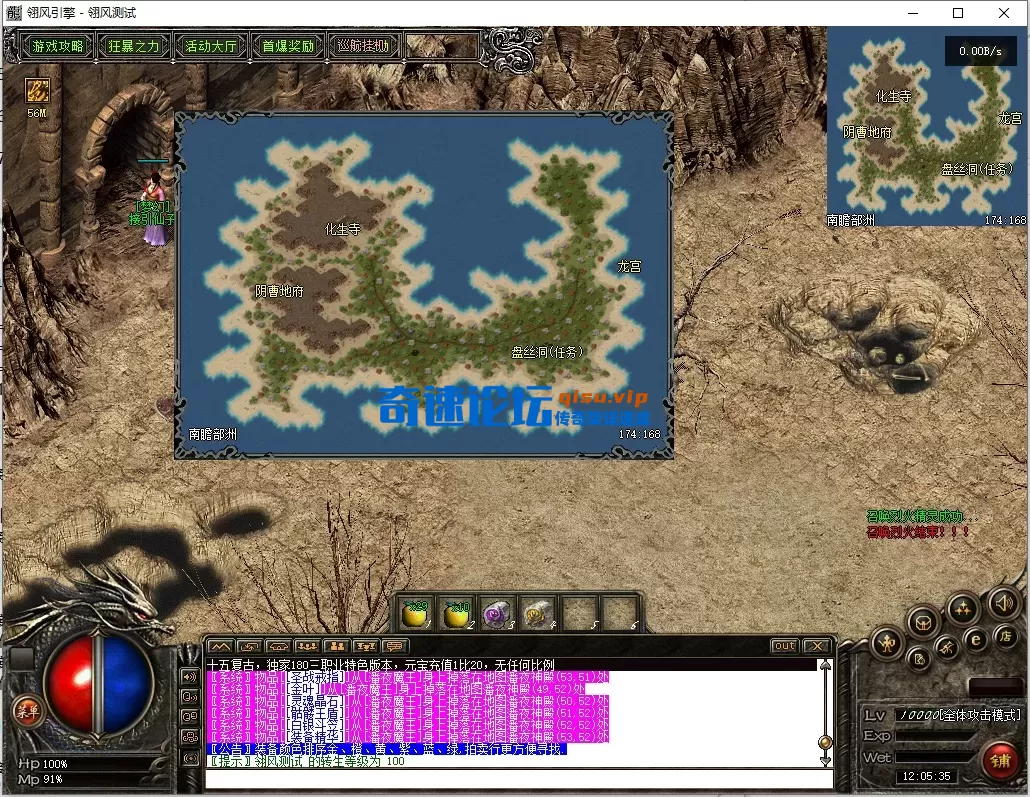
Task: Open the 菜单 menu button
Action: [x=28, y=711]
